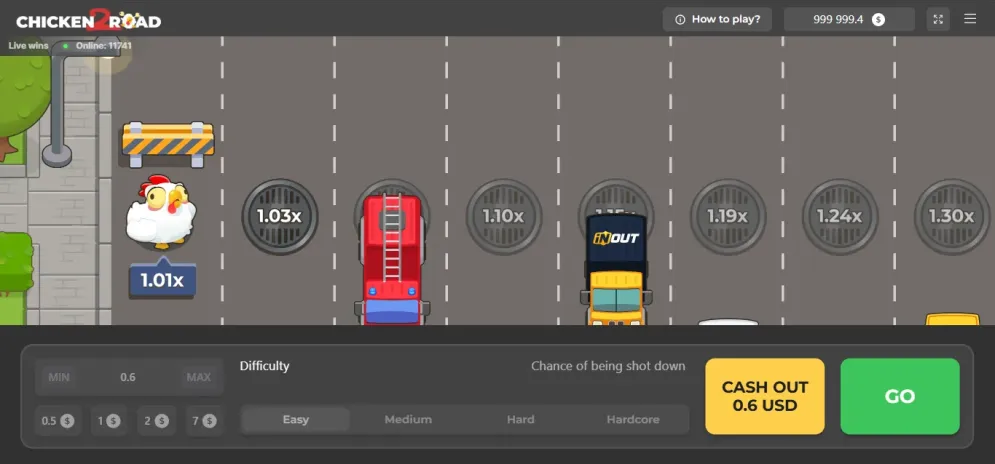Image resolution: width=995 pixels, height=464 pixels.
Task: Choose the 7 dollar quick bet
Action: pos(205,421)
